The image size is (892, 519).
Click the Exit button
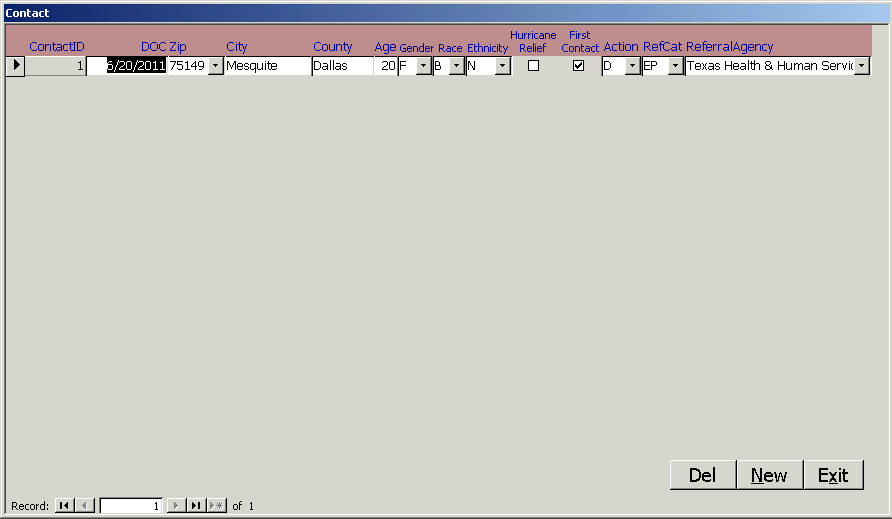point(833,475)
